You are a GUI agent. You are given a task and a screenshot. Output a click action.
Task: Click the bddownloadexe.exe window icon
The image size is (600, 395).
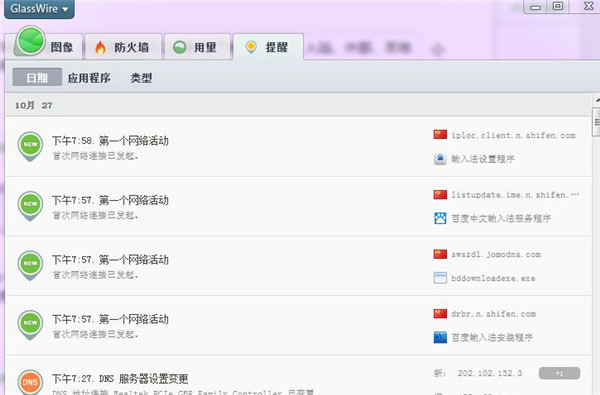[x=440, y=278]
